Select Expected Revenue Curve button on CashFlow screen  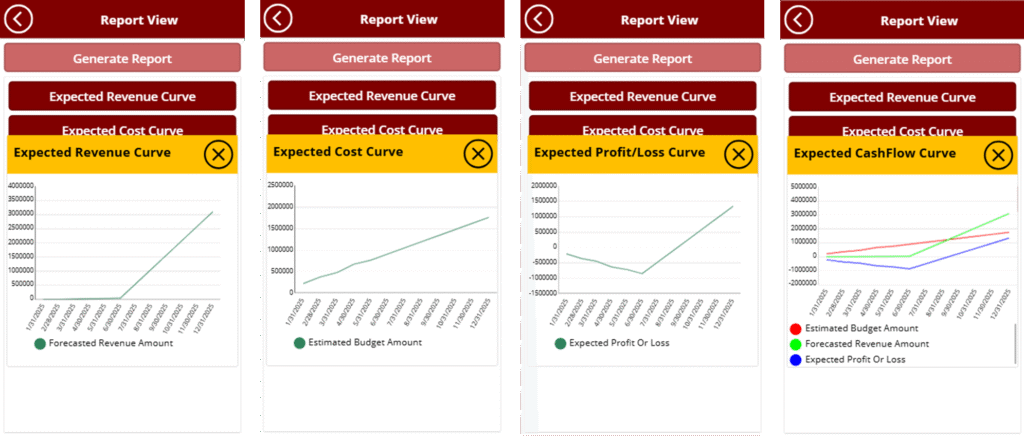pyautogui.click(x=902, y=97)
